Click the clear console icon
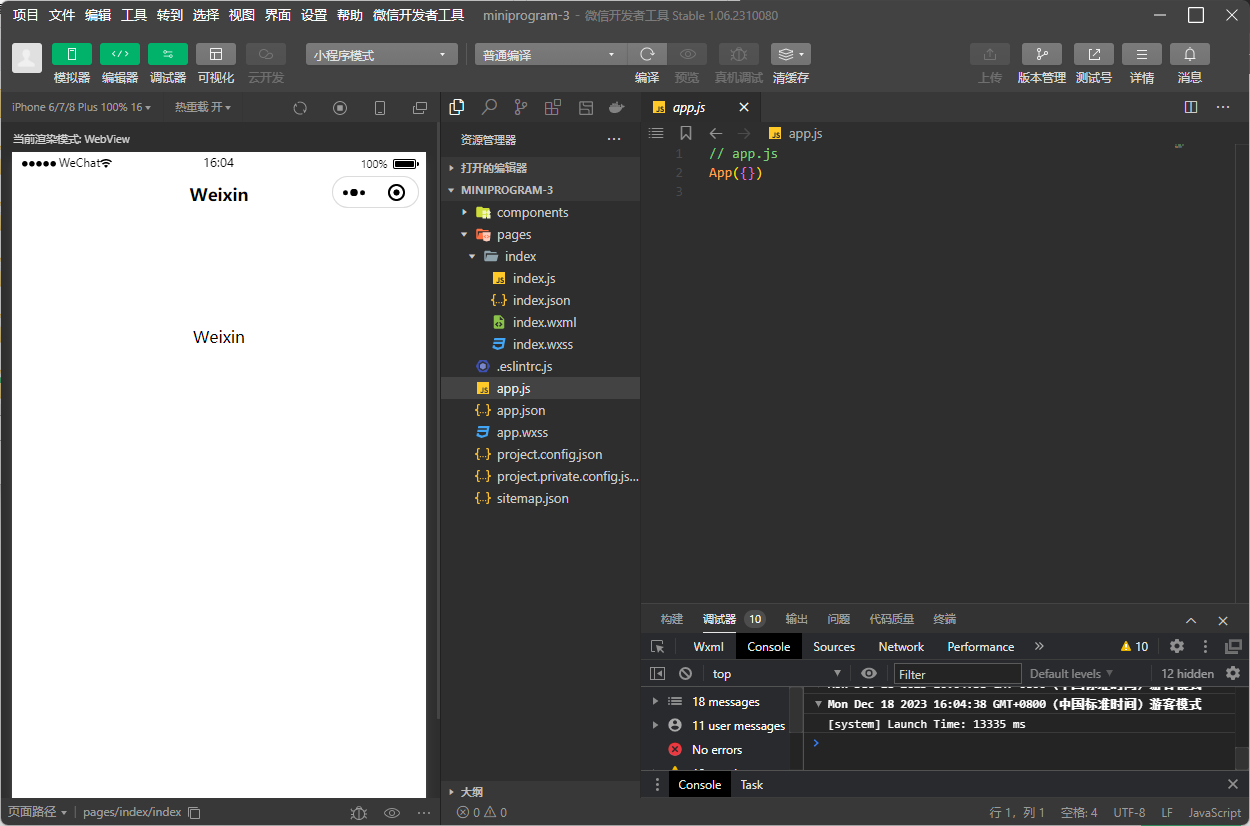Viewport: 1250px width, 826px height. point(685,674)
